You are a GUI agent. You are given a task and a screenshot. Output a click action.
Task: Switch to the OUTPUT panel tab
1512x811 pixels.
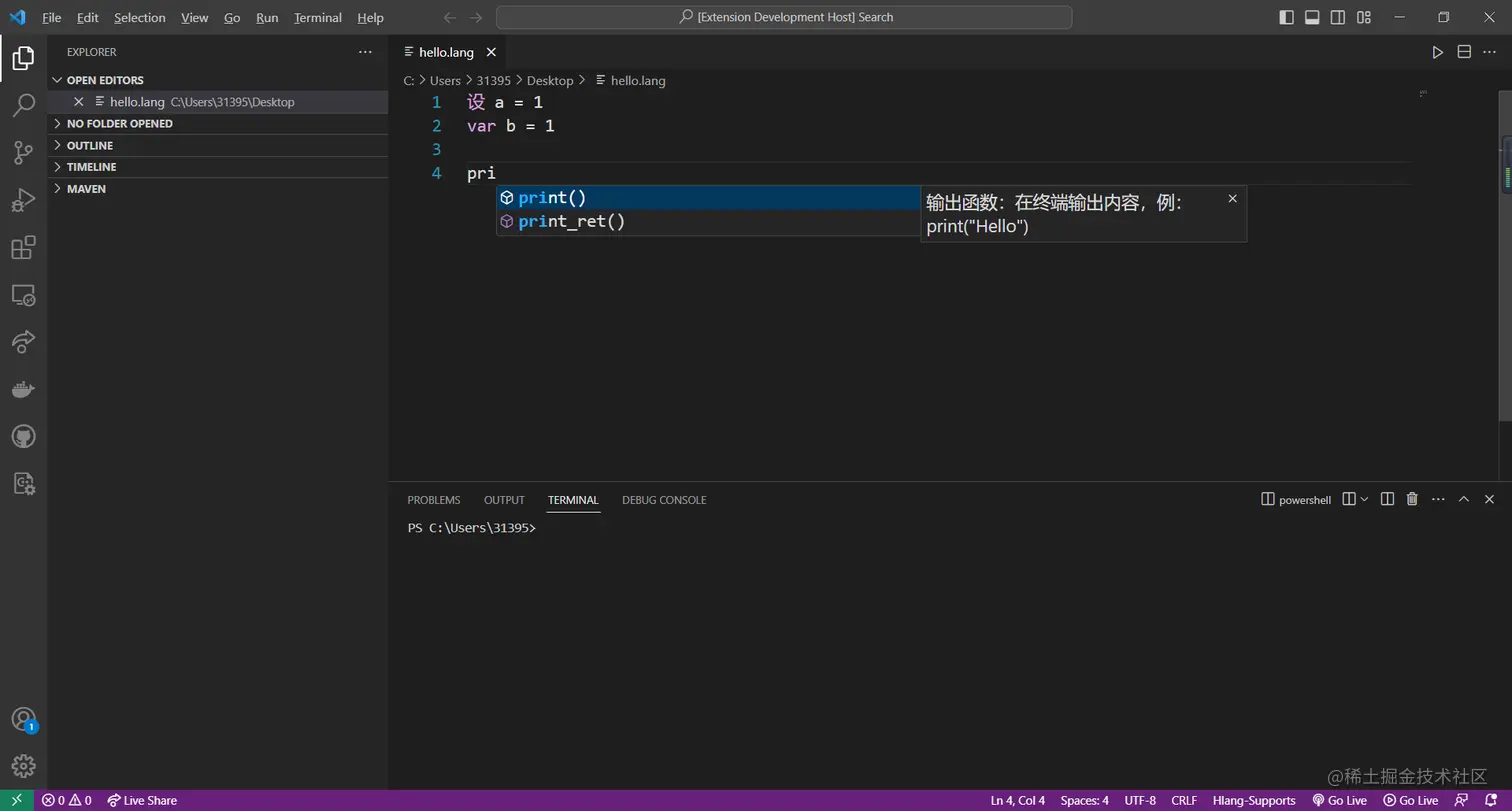pyautogui.click(x=504, y=500)
